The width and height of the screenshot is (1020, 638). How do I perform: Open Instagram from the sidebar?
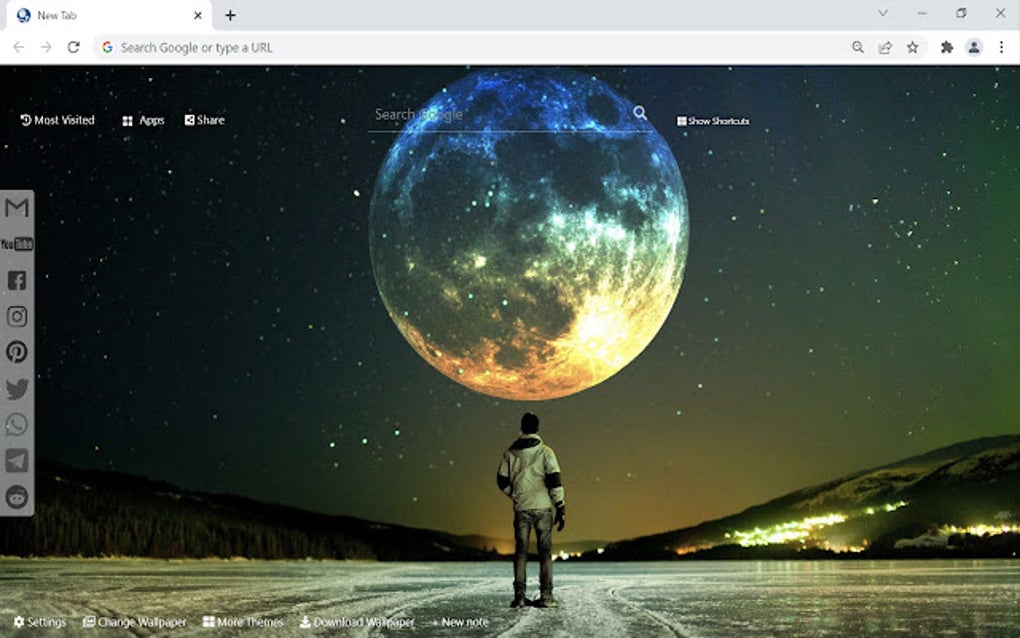15,317
